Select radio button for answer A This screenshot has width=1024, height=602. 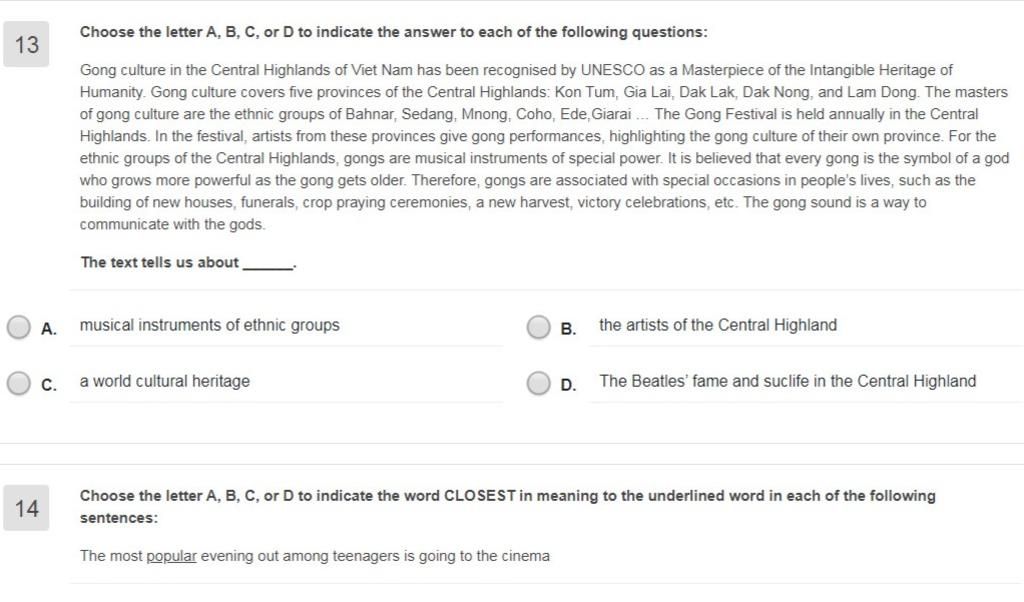[x=19, y=327]
